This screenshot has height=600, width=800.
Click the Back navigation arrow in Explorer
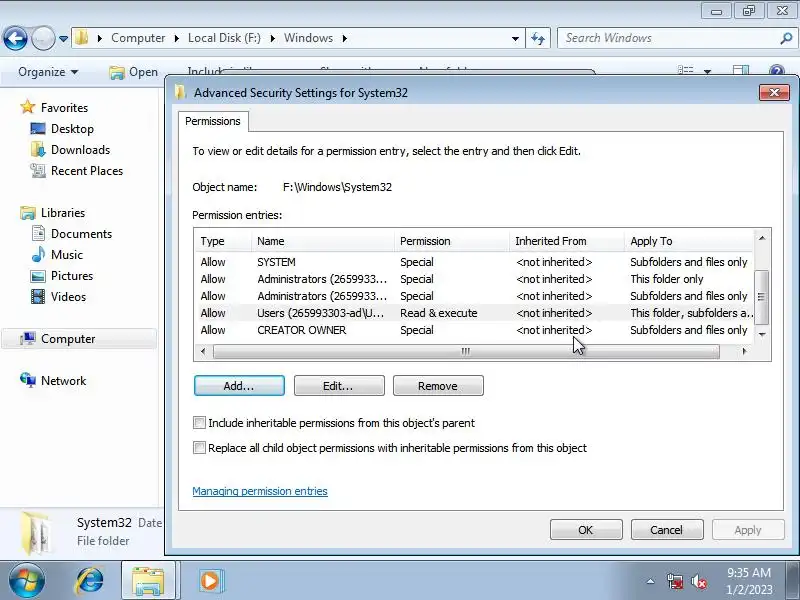coord(15,38)
